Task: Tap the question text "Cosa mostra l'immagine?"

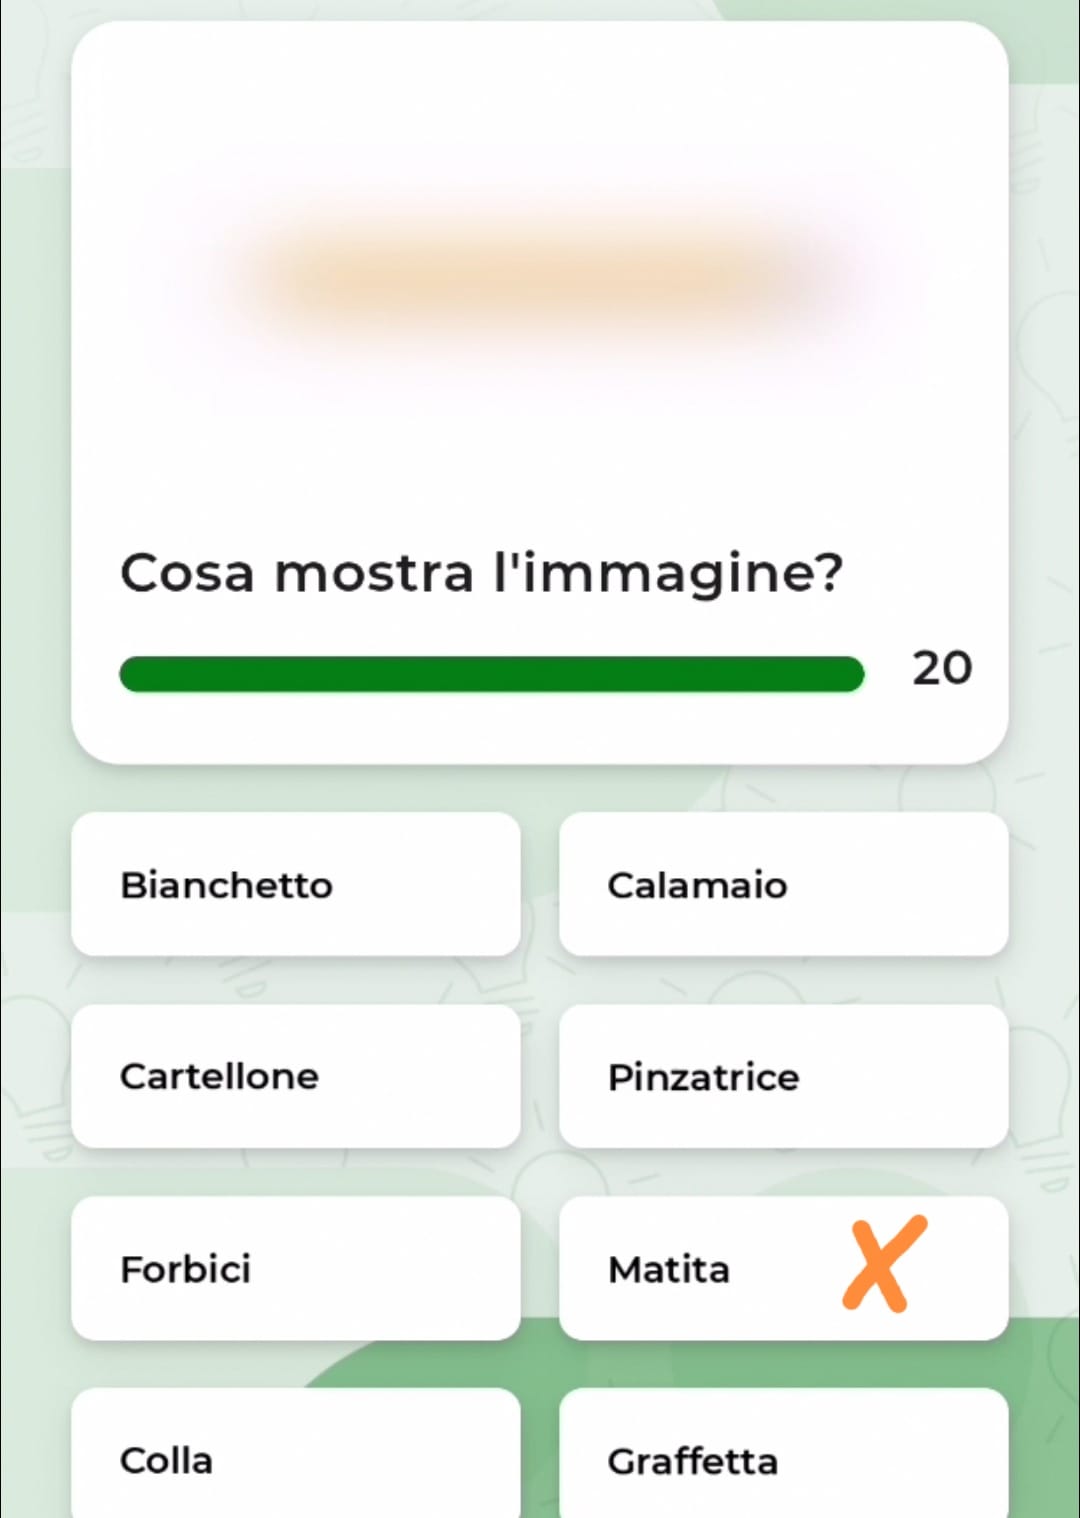Action: (481, 574)
